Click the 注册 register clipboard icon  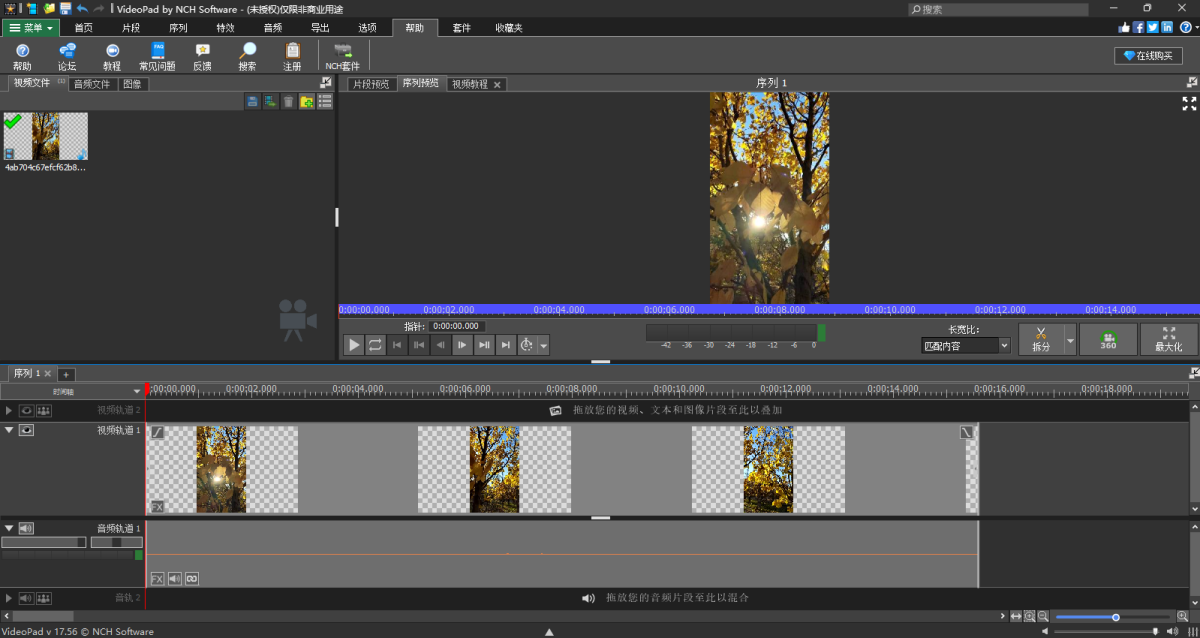tap(292, 55)
